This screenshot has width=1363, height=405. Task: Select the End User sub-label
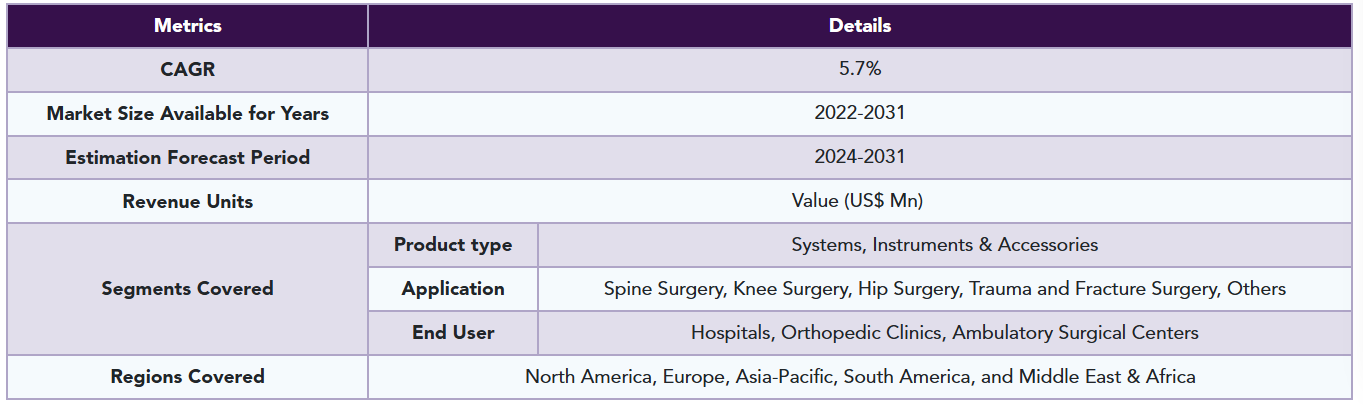pos(453,333)
